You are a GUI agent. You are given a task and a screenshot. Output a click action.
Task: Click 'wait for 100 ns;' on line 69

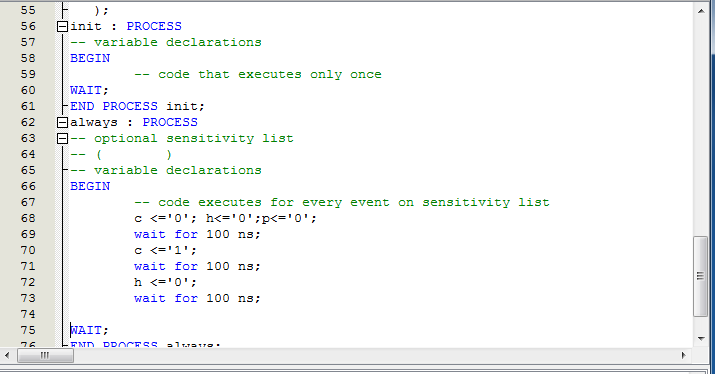click(x=197, y=234)
